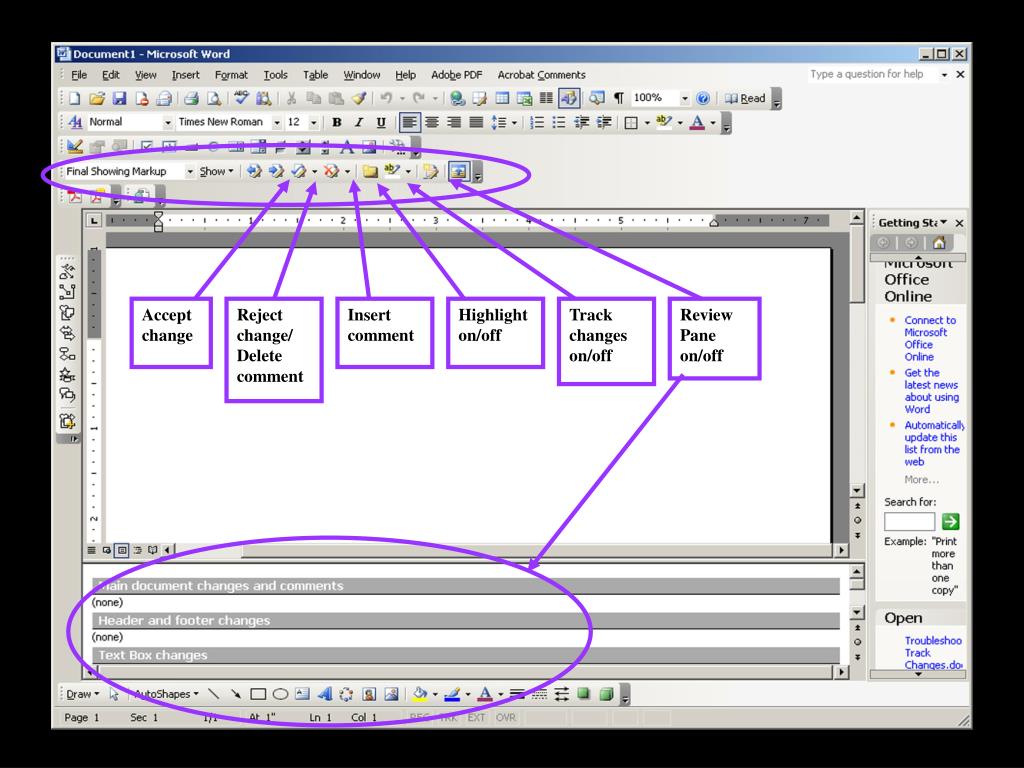Toggle Justify paragraph alignment
The width and height of the screenshot is (1024, 768).
click(x=476, y=122)
